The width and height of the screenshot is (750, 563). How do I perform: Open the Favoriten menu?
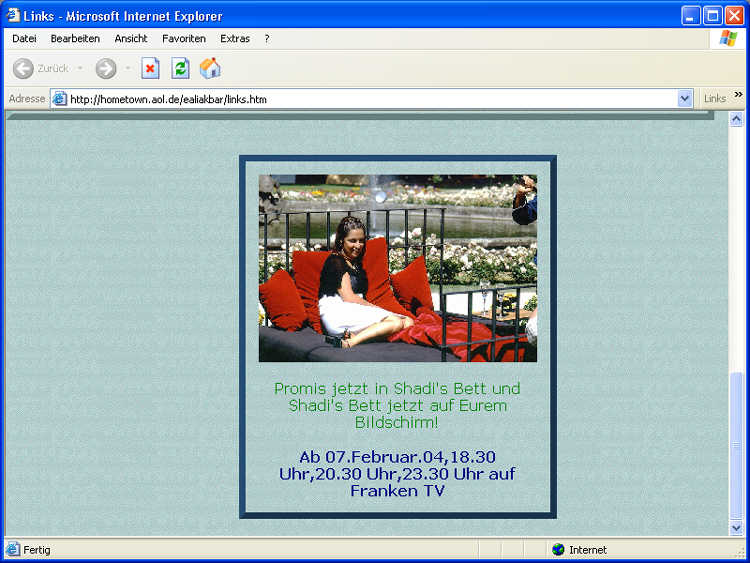184,38
